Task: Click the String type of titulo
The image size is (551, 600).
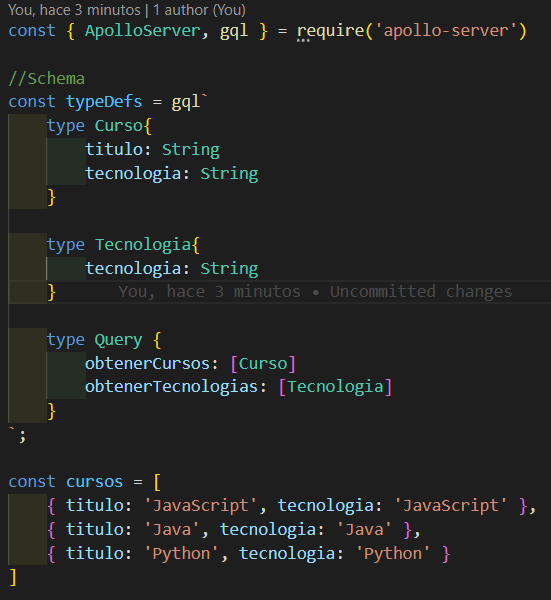Action: (x=191, y=150)
